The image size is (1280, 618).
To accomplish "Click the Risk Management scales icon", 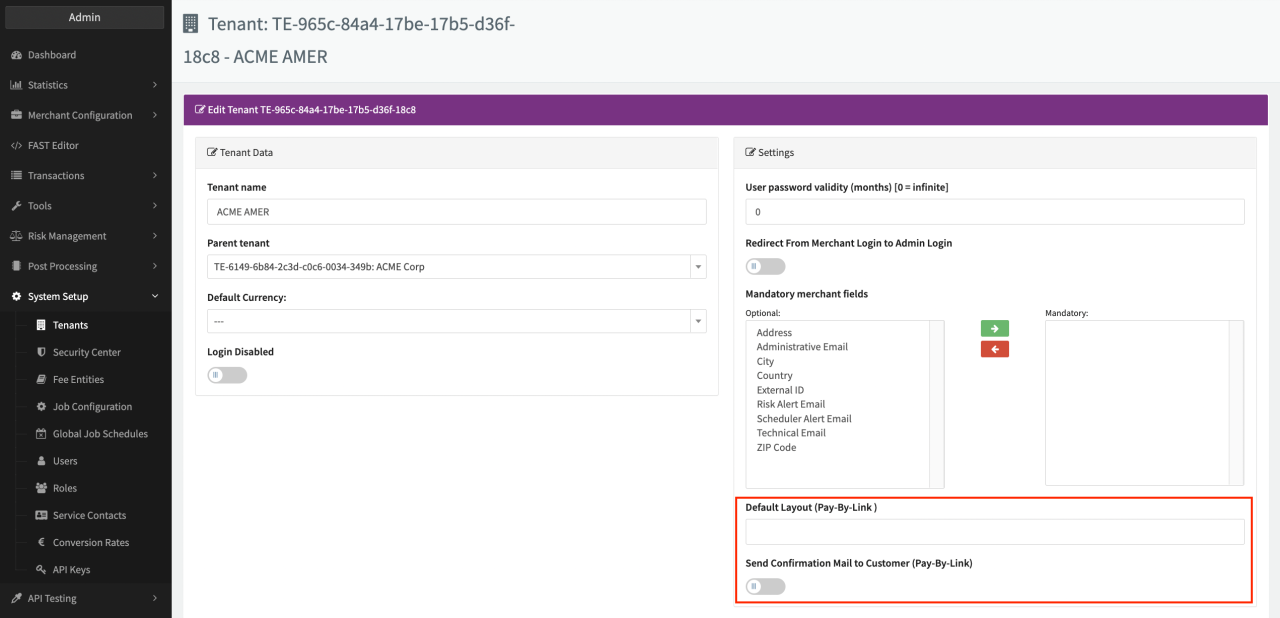I will (17, 236).
